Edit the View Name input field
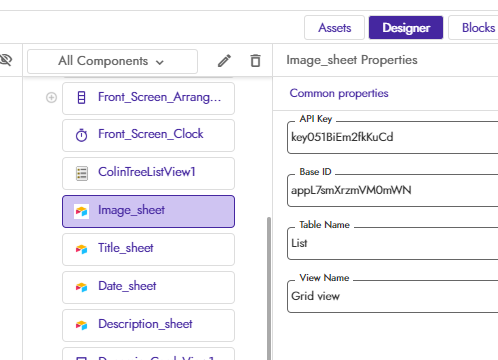This screenshot has width=498, height=360. (x=393, y=296)
